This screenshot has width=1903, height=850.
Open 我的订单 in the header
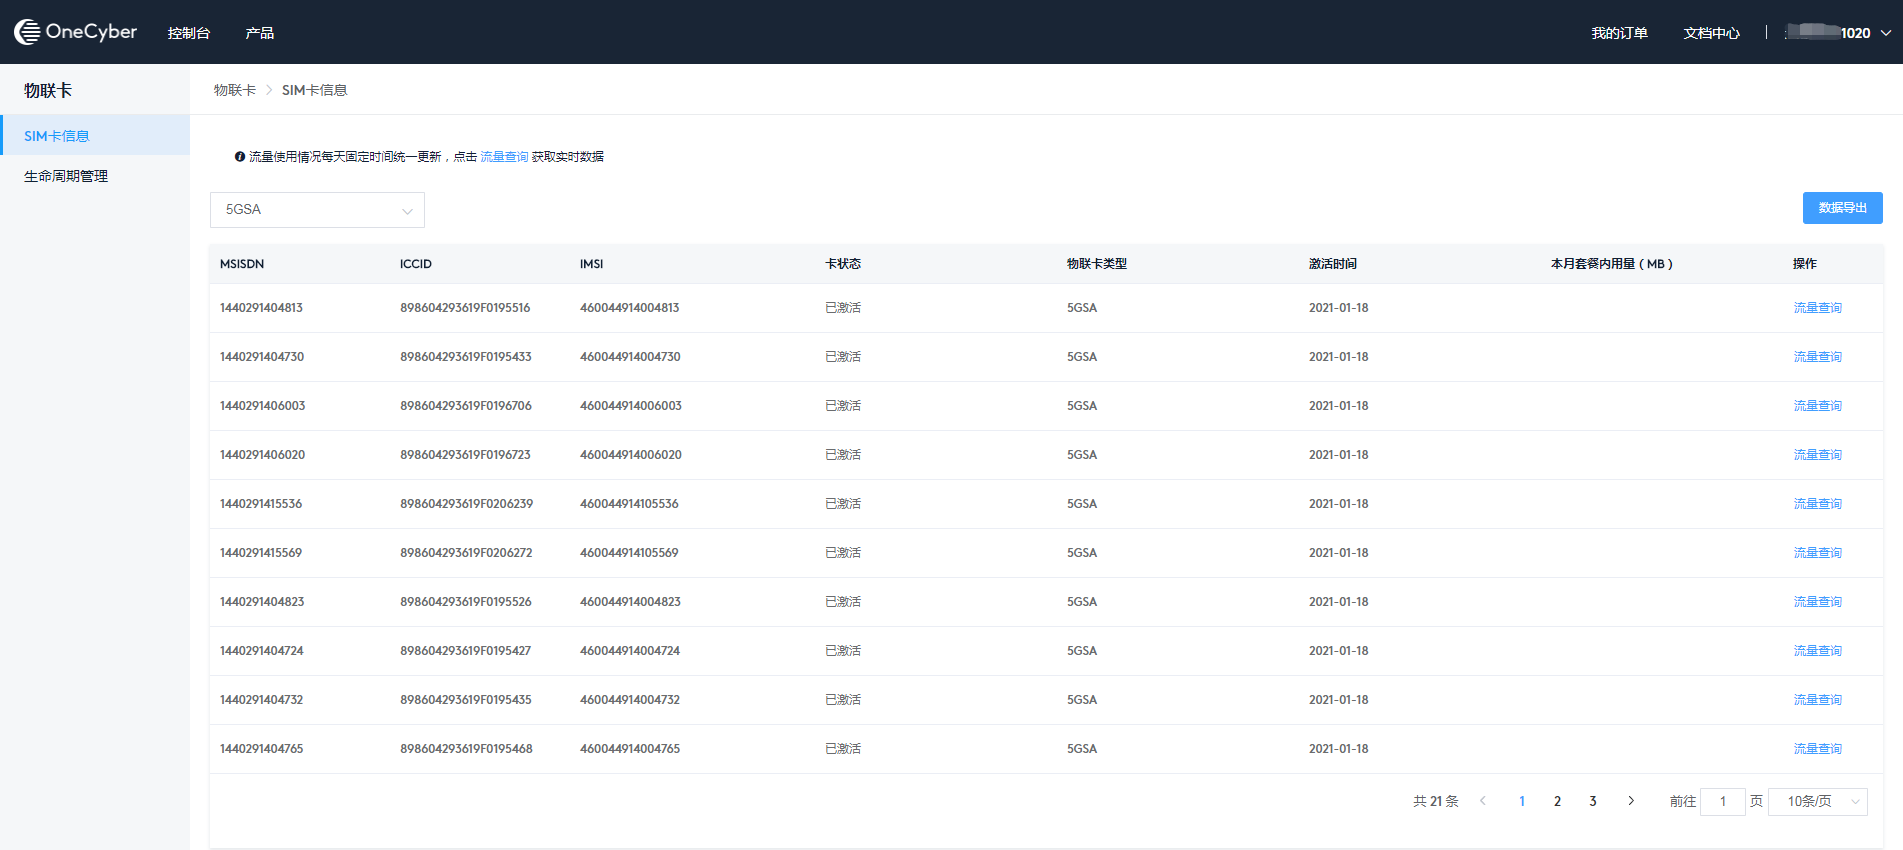pyautogui.click(x=1619, y=33)
